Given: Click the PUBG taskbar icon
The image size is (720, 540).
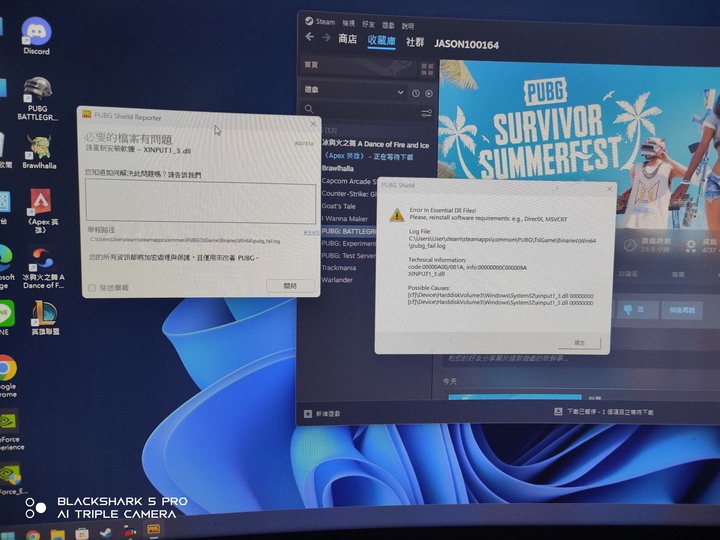Looking at the screenshot, I should click(x=153, y=530).
